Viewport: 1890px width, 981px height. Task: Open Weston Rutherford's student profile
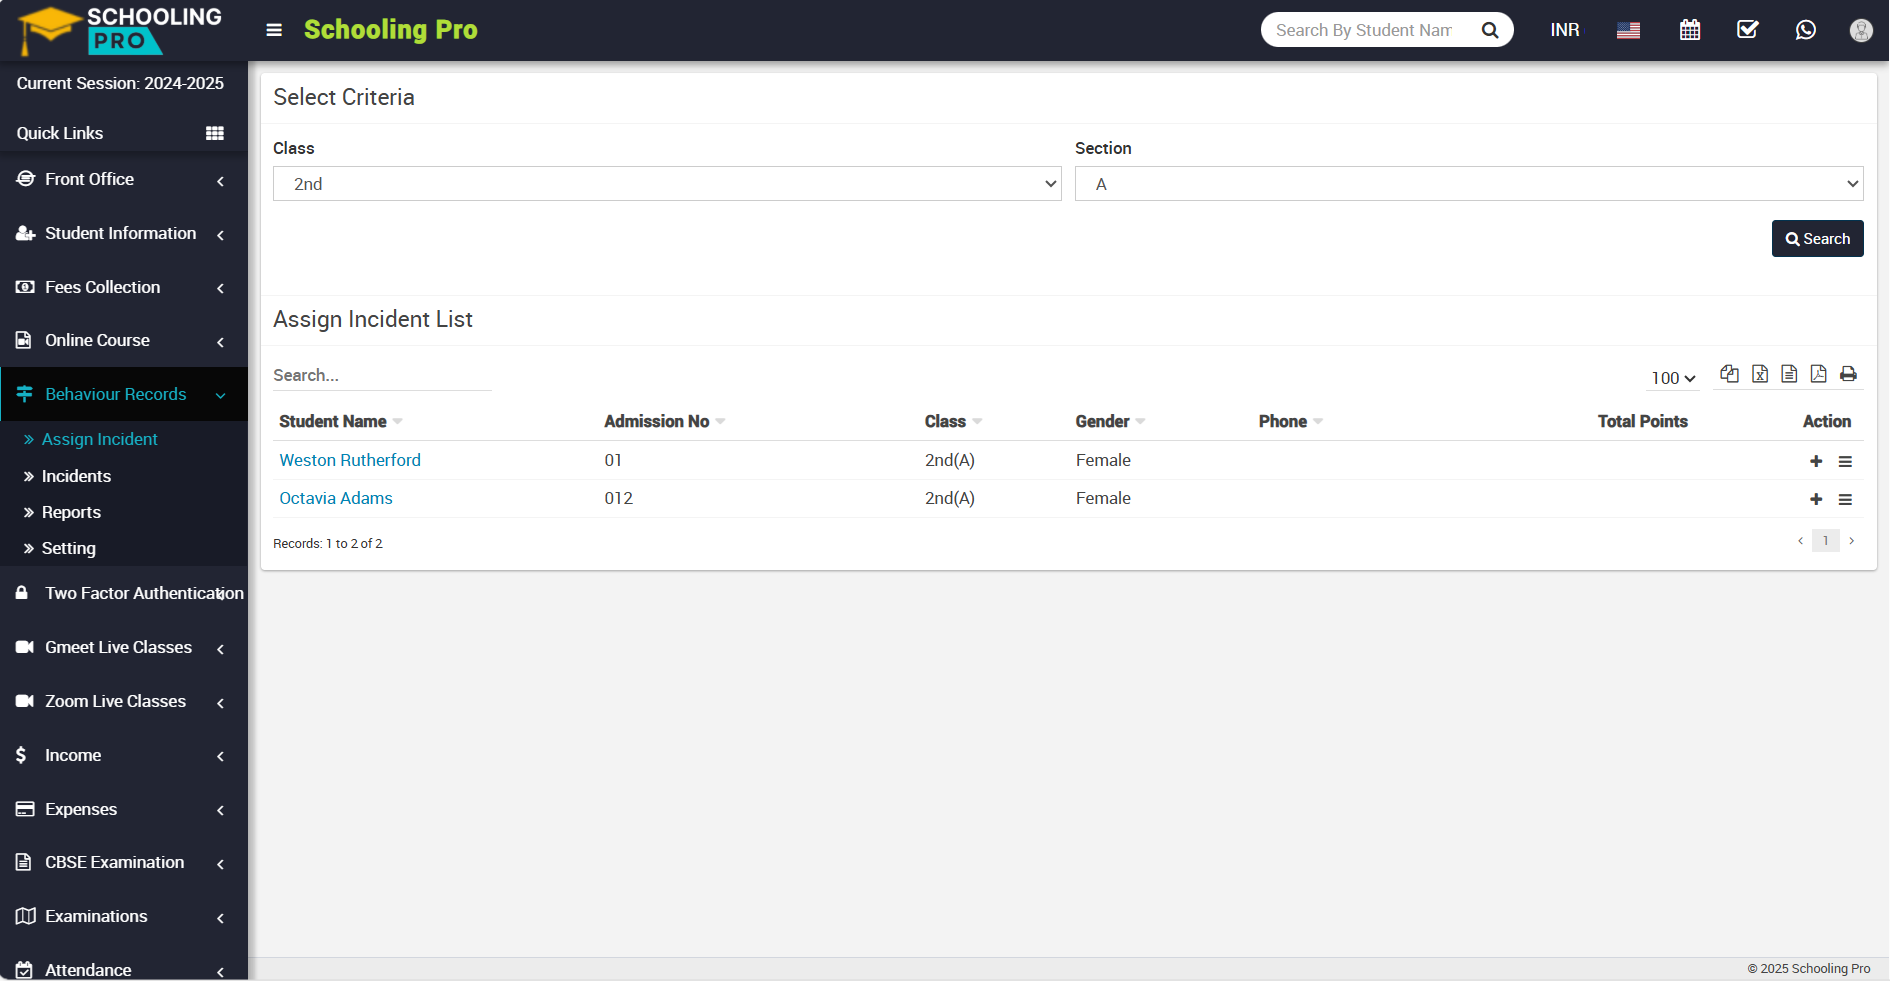point(350,460)
